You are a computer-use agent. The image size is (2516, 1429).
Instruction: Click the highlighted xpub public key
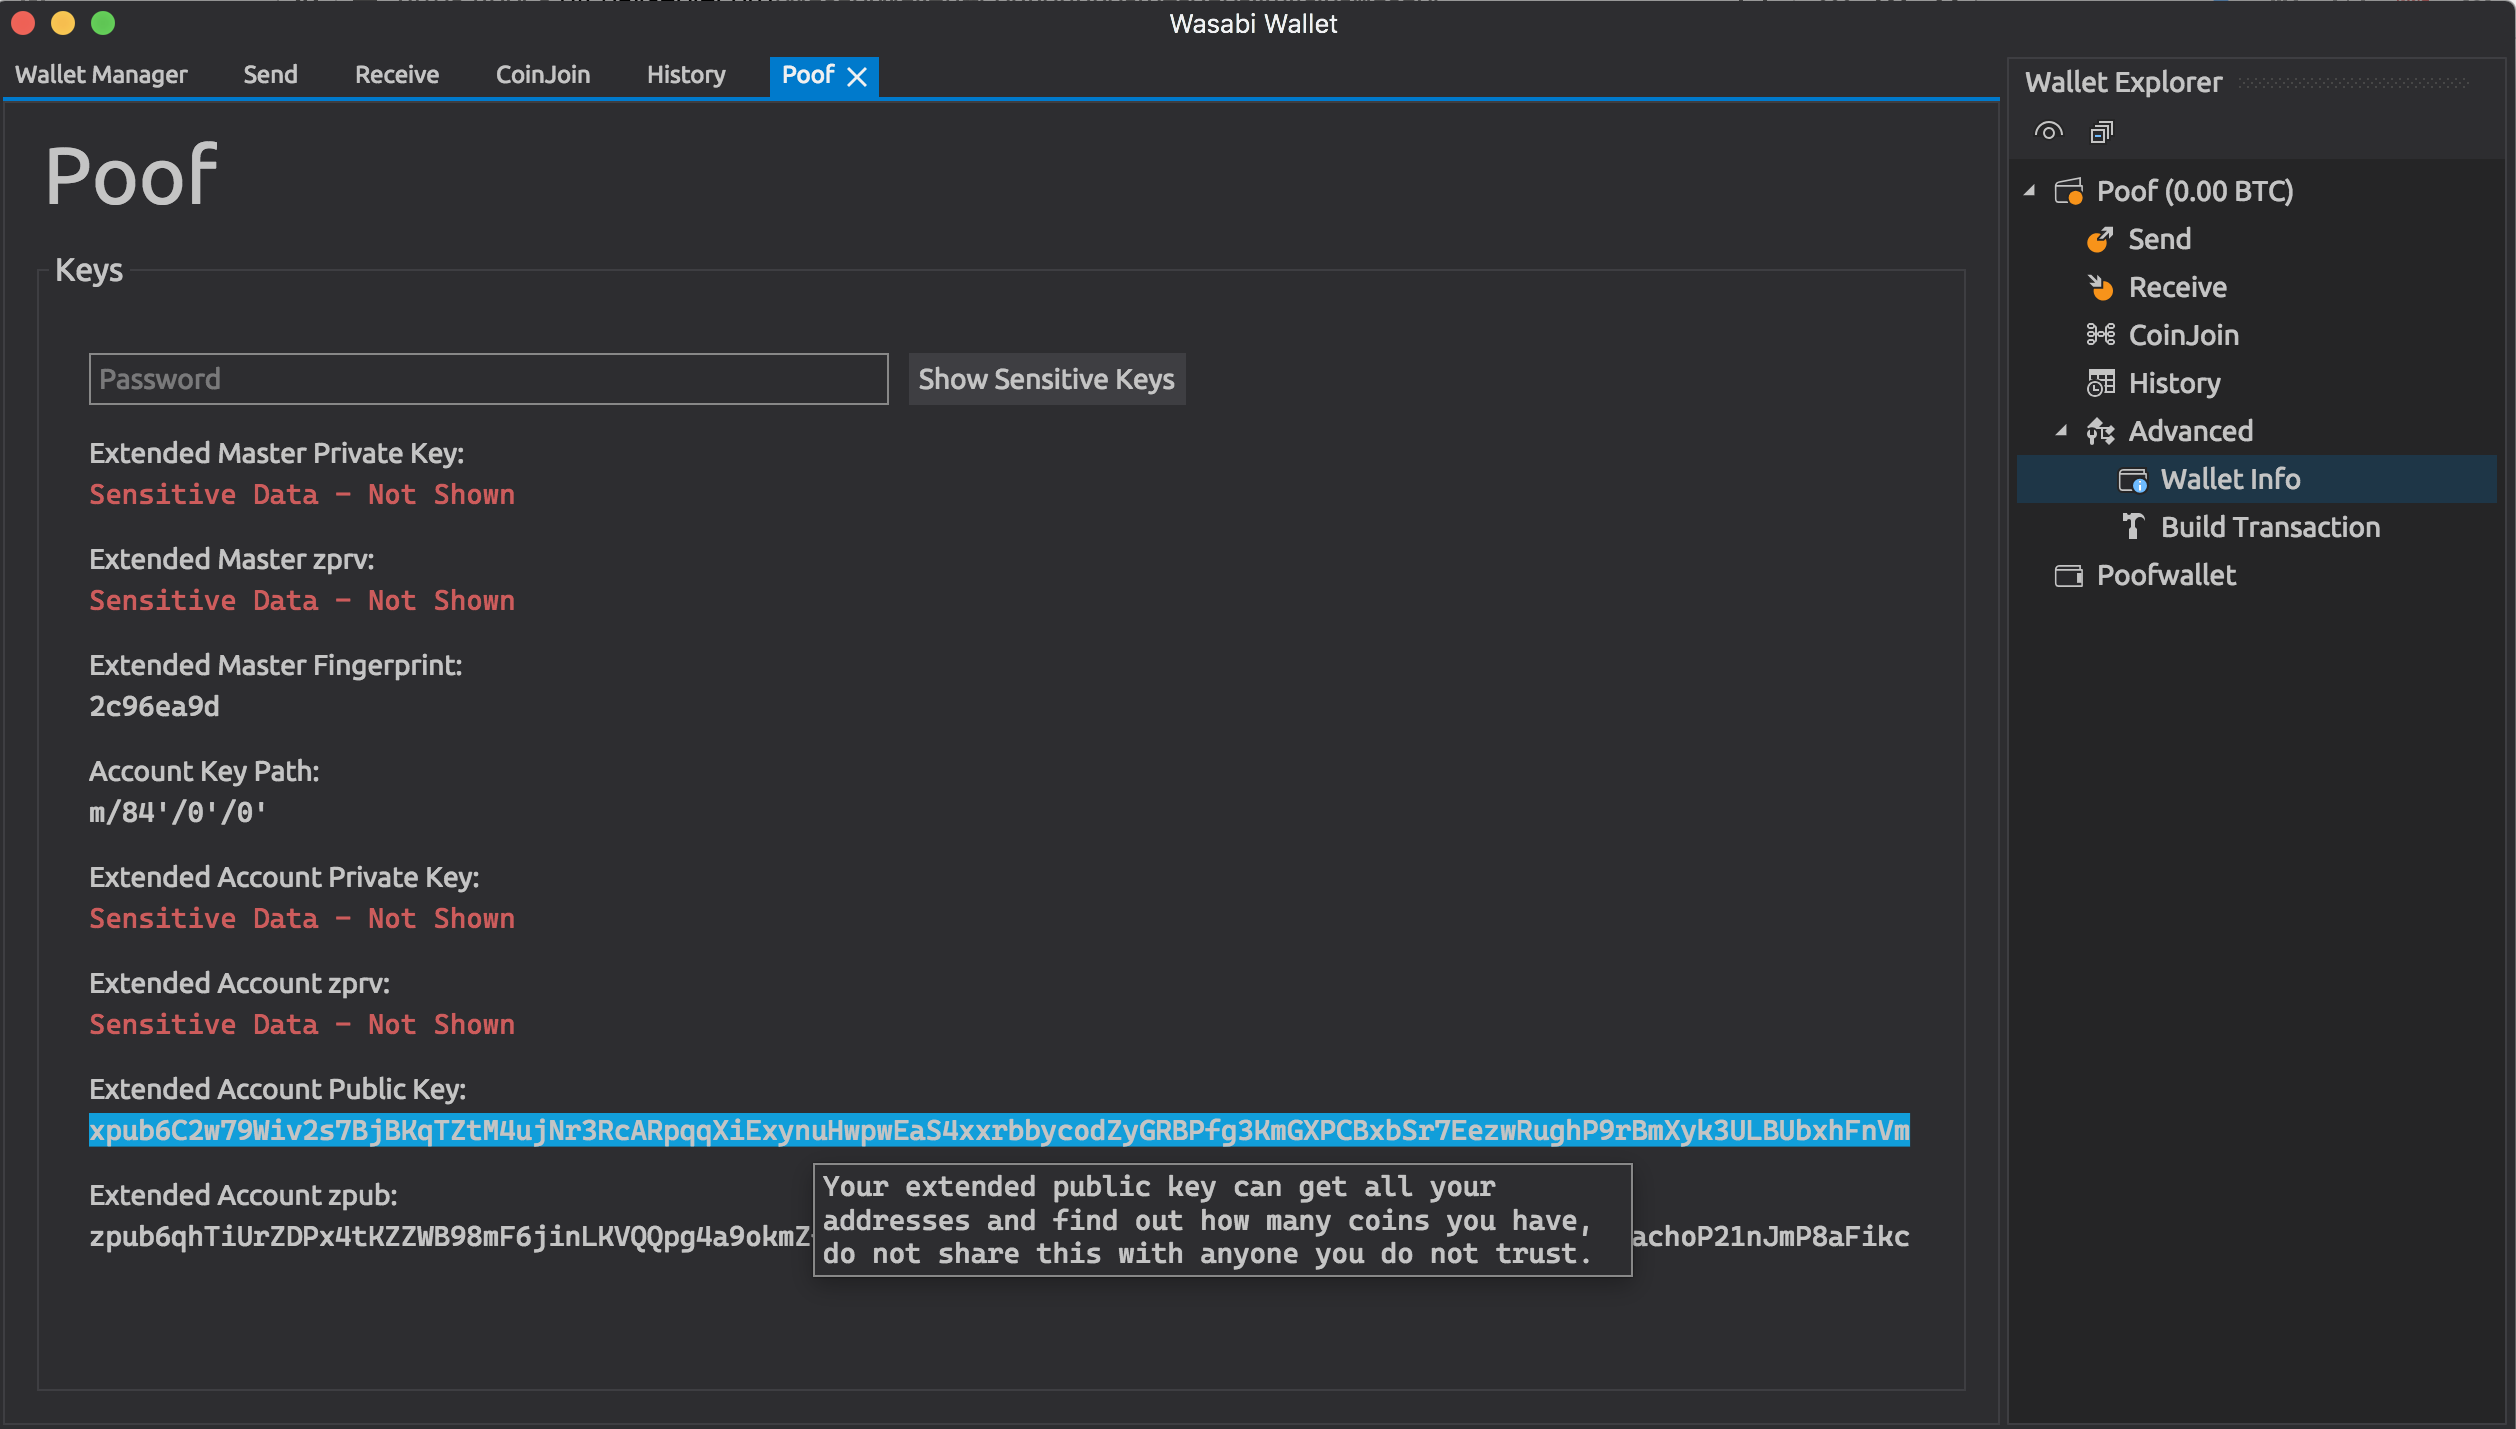[x=999, y=1130]
